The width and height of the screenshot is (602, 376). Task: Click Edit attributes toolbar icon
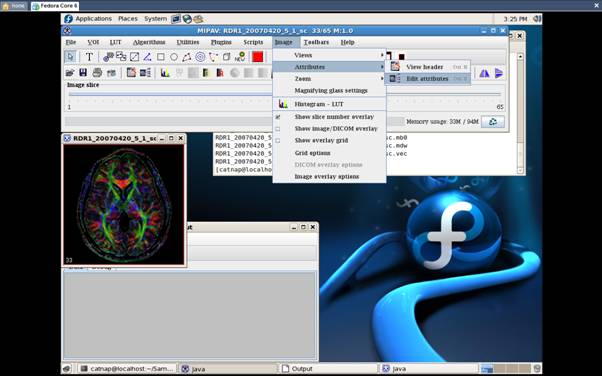pyautogui.click(x=145, y=73)
